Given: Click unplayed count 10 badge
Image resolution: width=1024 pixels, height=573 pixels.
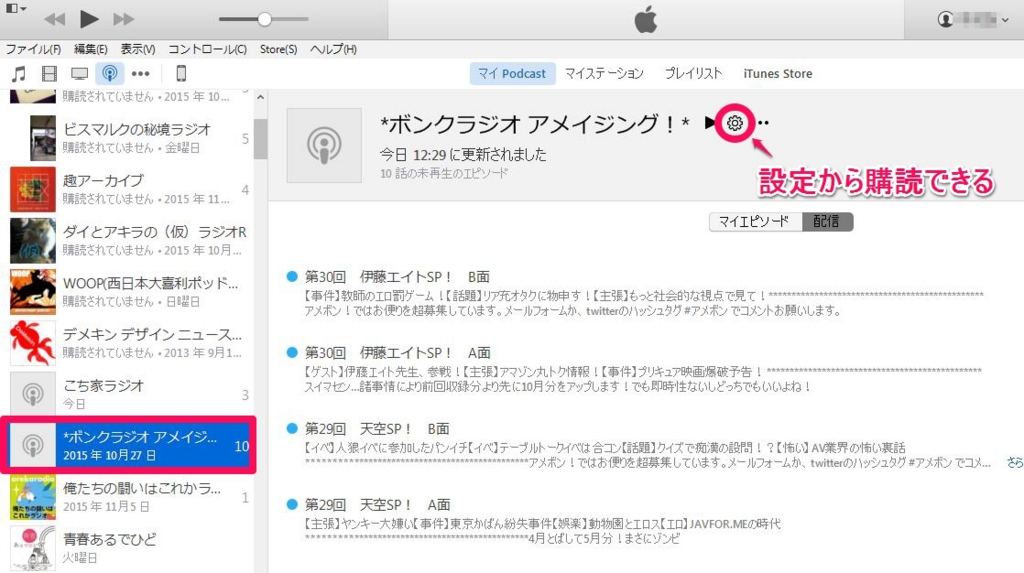Looking at the screenshot, I should click(242, 446).
